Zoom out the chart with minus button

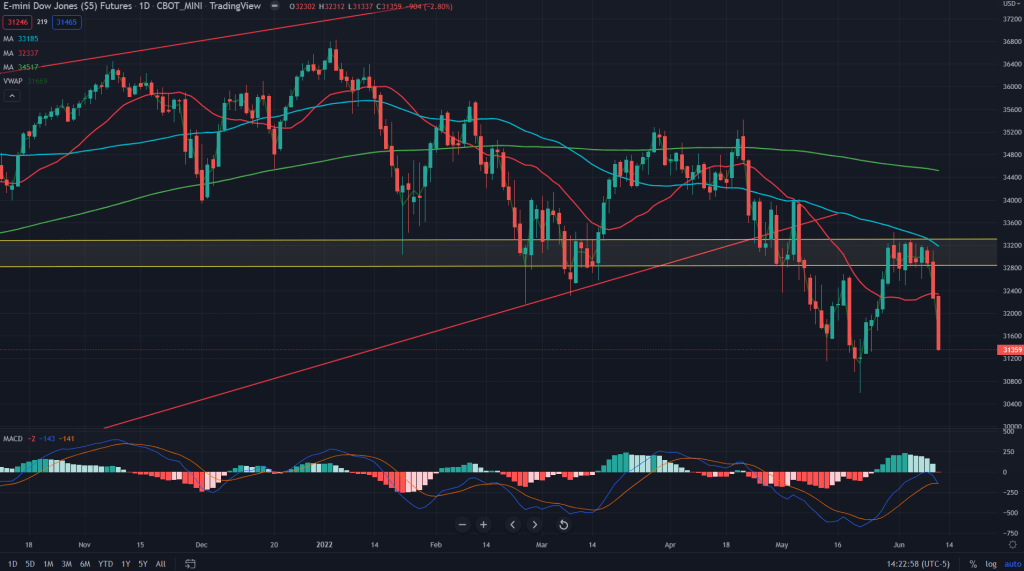click(462, 524)
